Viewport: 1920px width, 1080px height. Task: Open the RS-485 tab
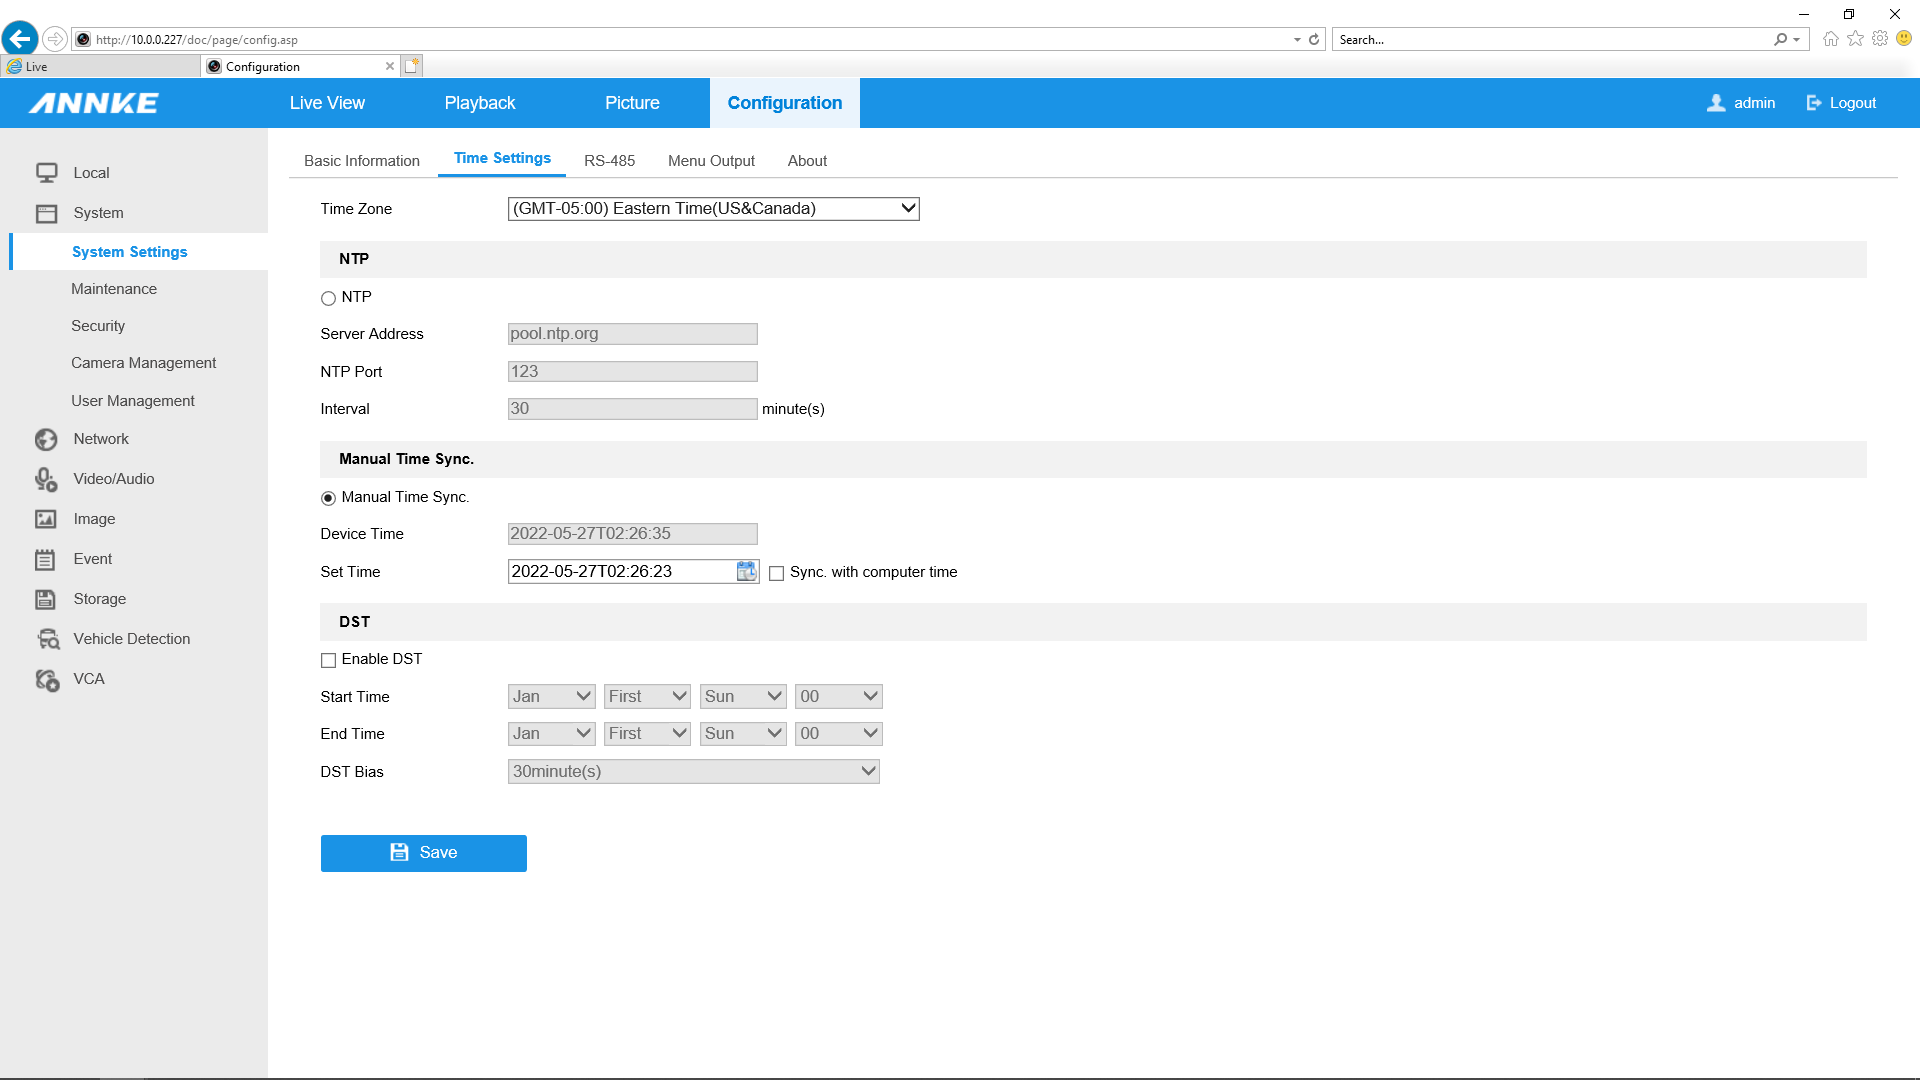609,161
